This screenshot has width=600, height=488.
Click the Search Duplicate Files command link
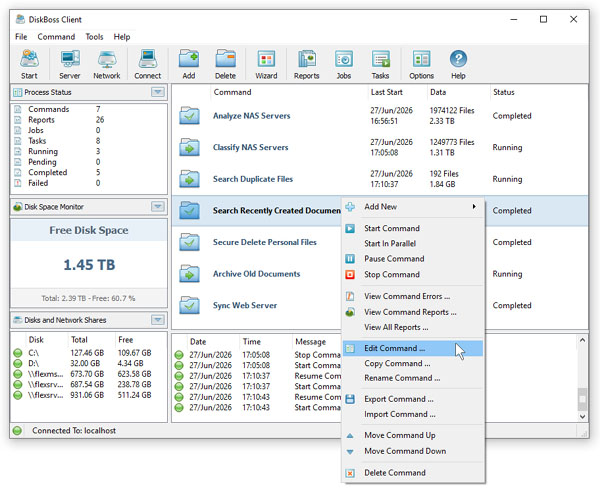point(253,179)
